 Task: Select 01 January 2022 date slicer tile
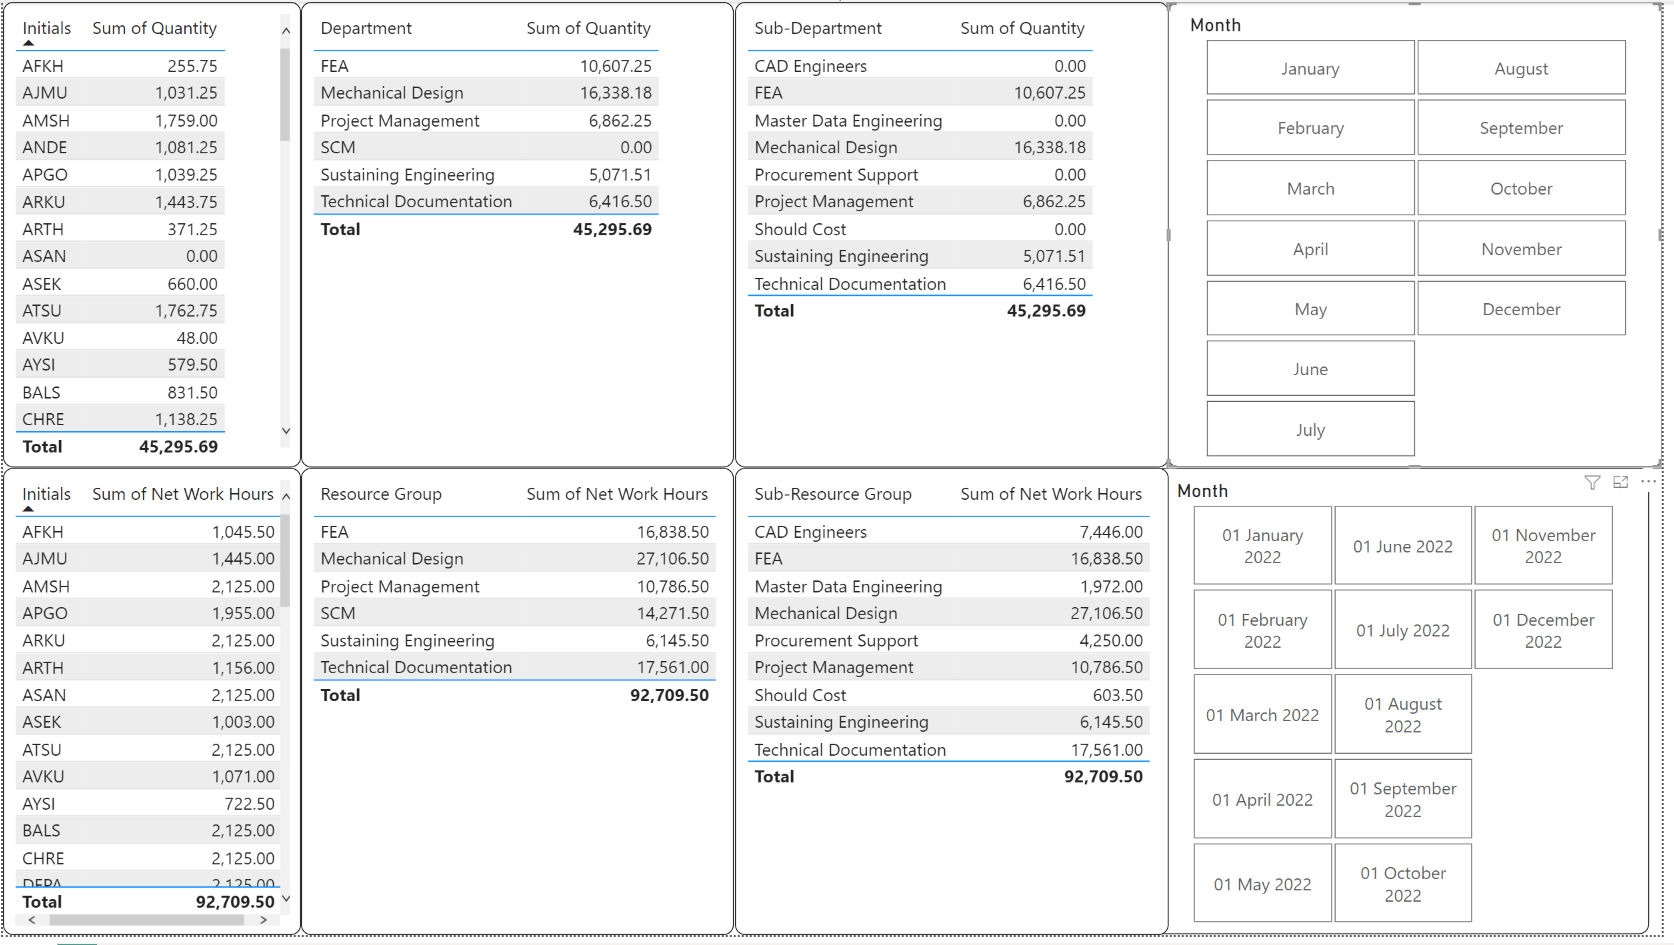(x=1262, y=546)
